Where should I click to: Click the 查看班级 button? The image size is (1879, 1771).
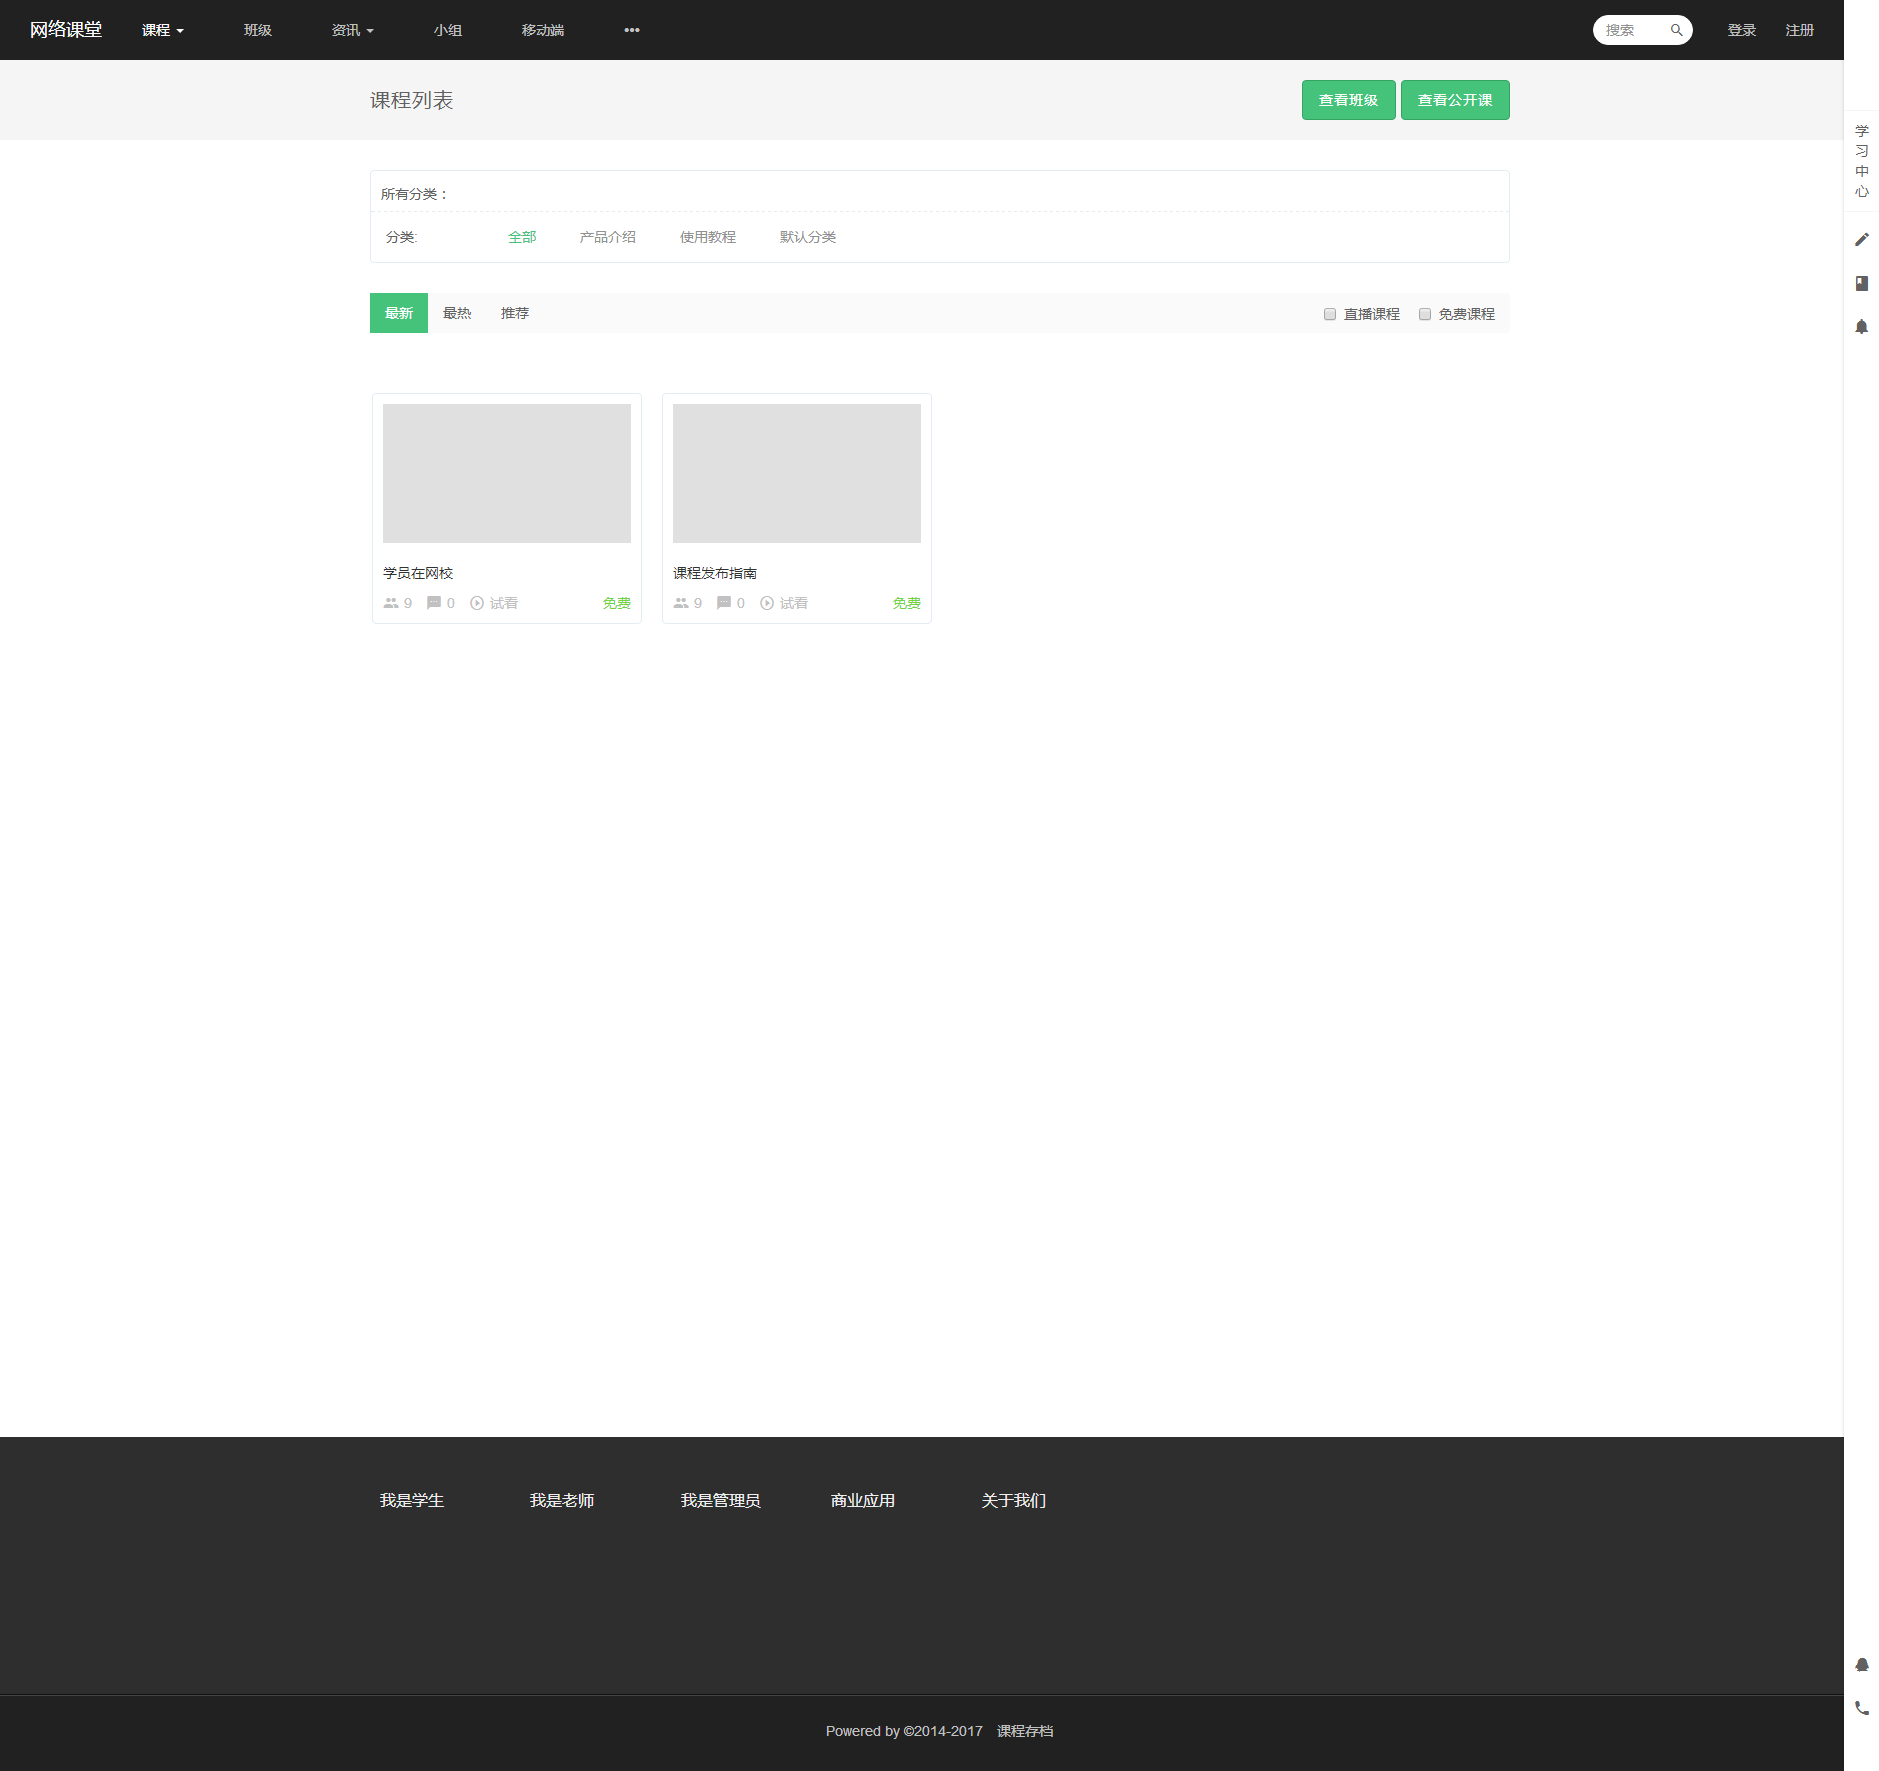point(1348,100)
